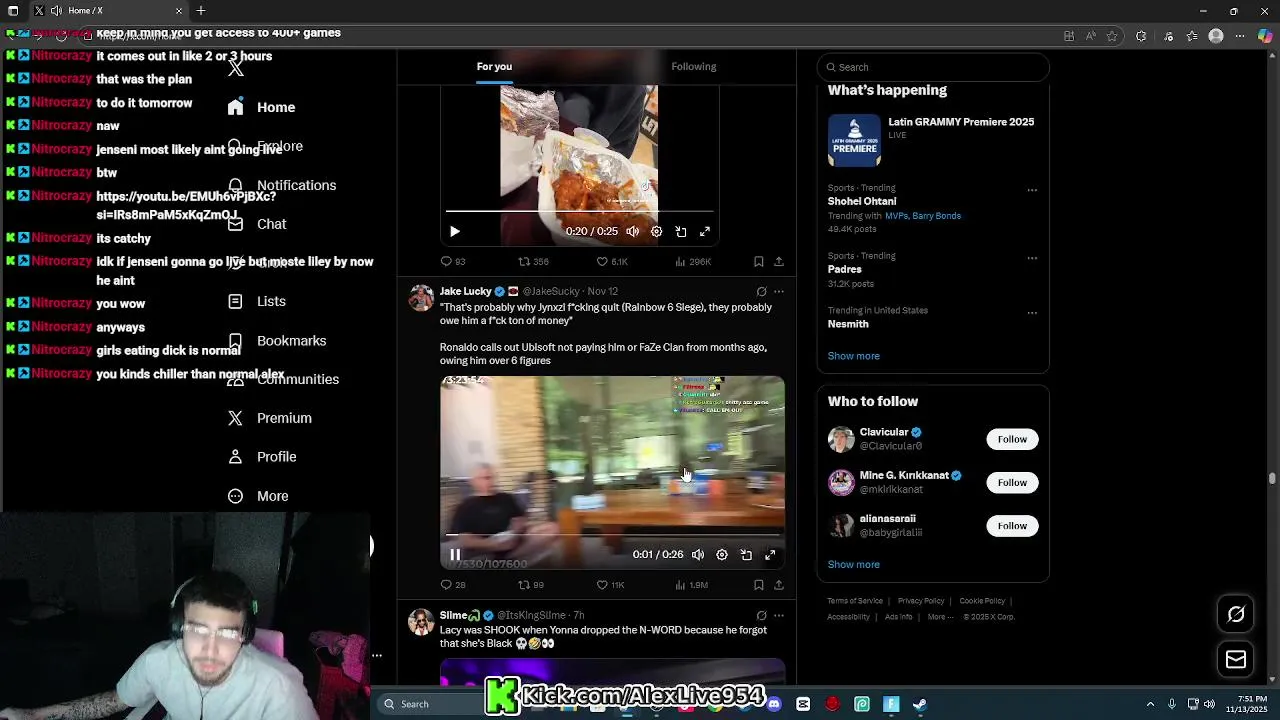Pop out the Jake Lucky video
Screen dimensions: 1280x720
746,554
